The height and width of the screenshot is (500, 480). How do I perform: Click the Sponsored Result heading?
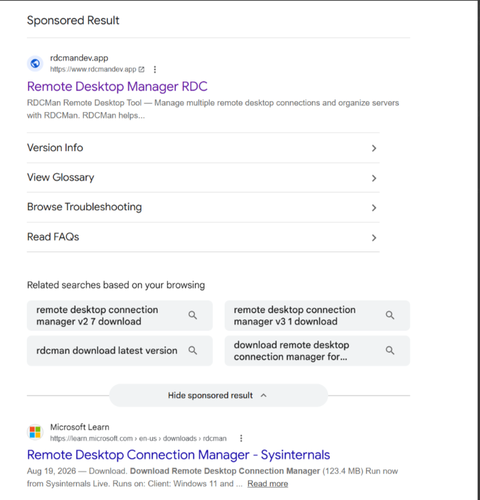point(73,20)
